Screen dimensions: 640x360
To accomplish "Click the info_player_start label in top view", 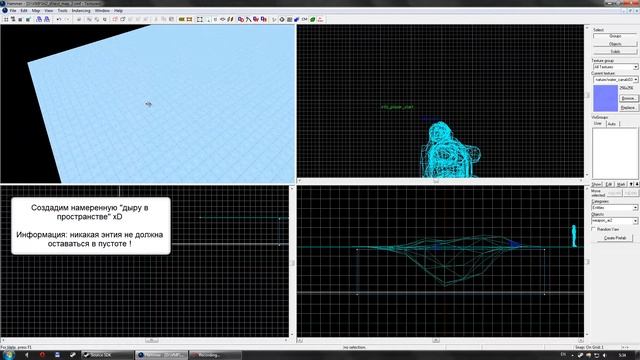I will [x=397, y=107].
